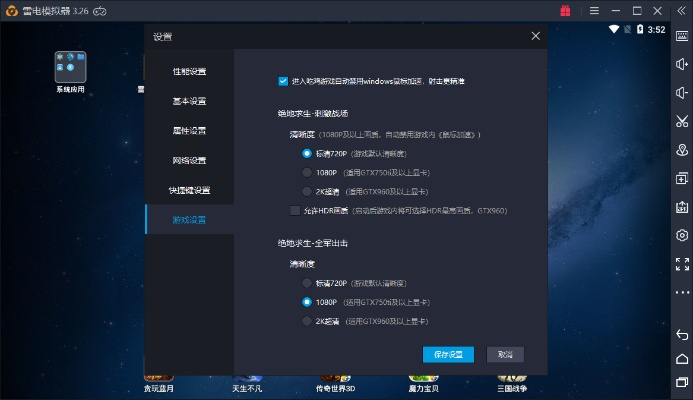The height and width of the screenshot is (400, 693).
Task: Click the scissors screenshot icon
Action: (x=682, y=122)
